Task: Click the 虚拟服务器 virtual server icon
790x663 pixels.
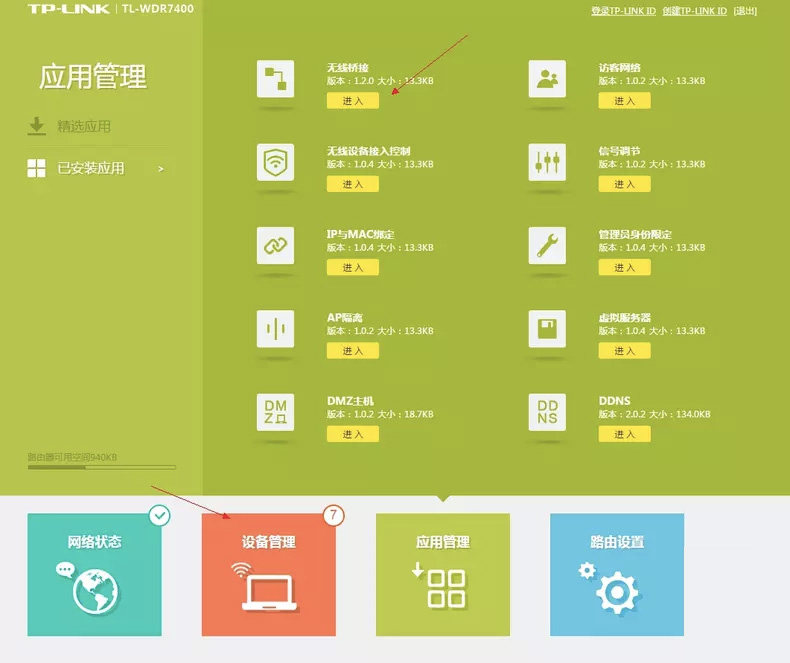Action: (x=548, y=328)
